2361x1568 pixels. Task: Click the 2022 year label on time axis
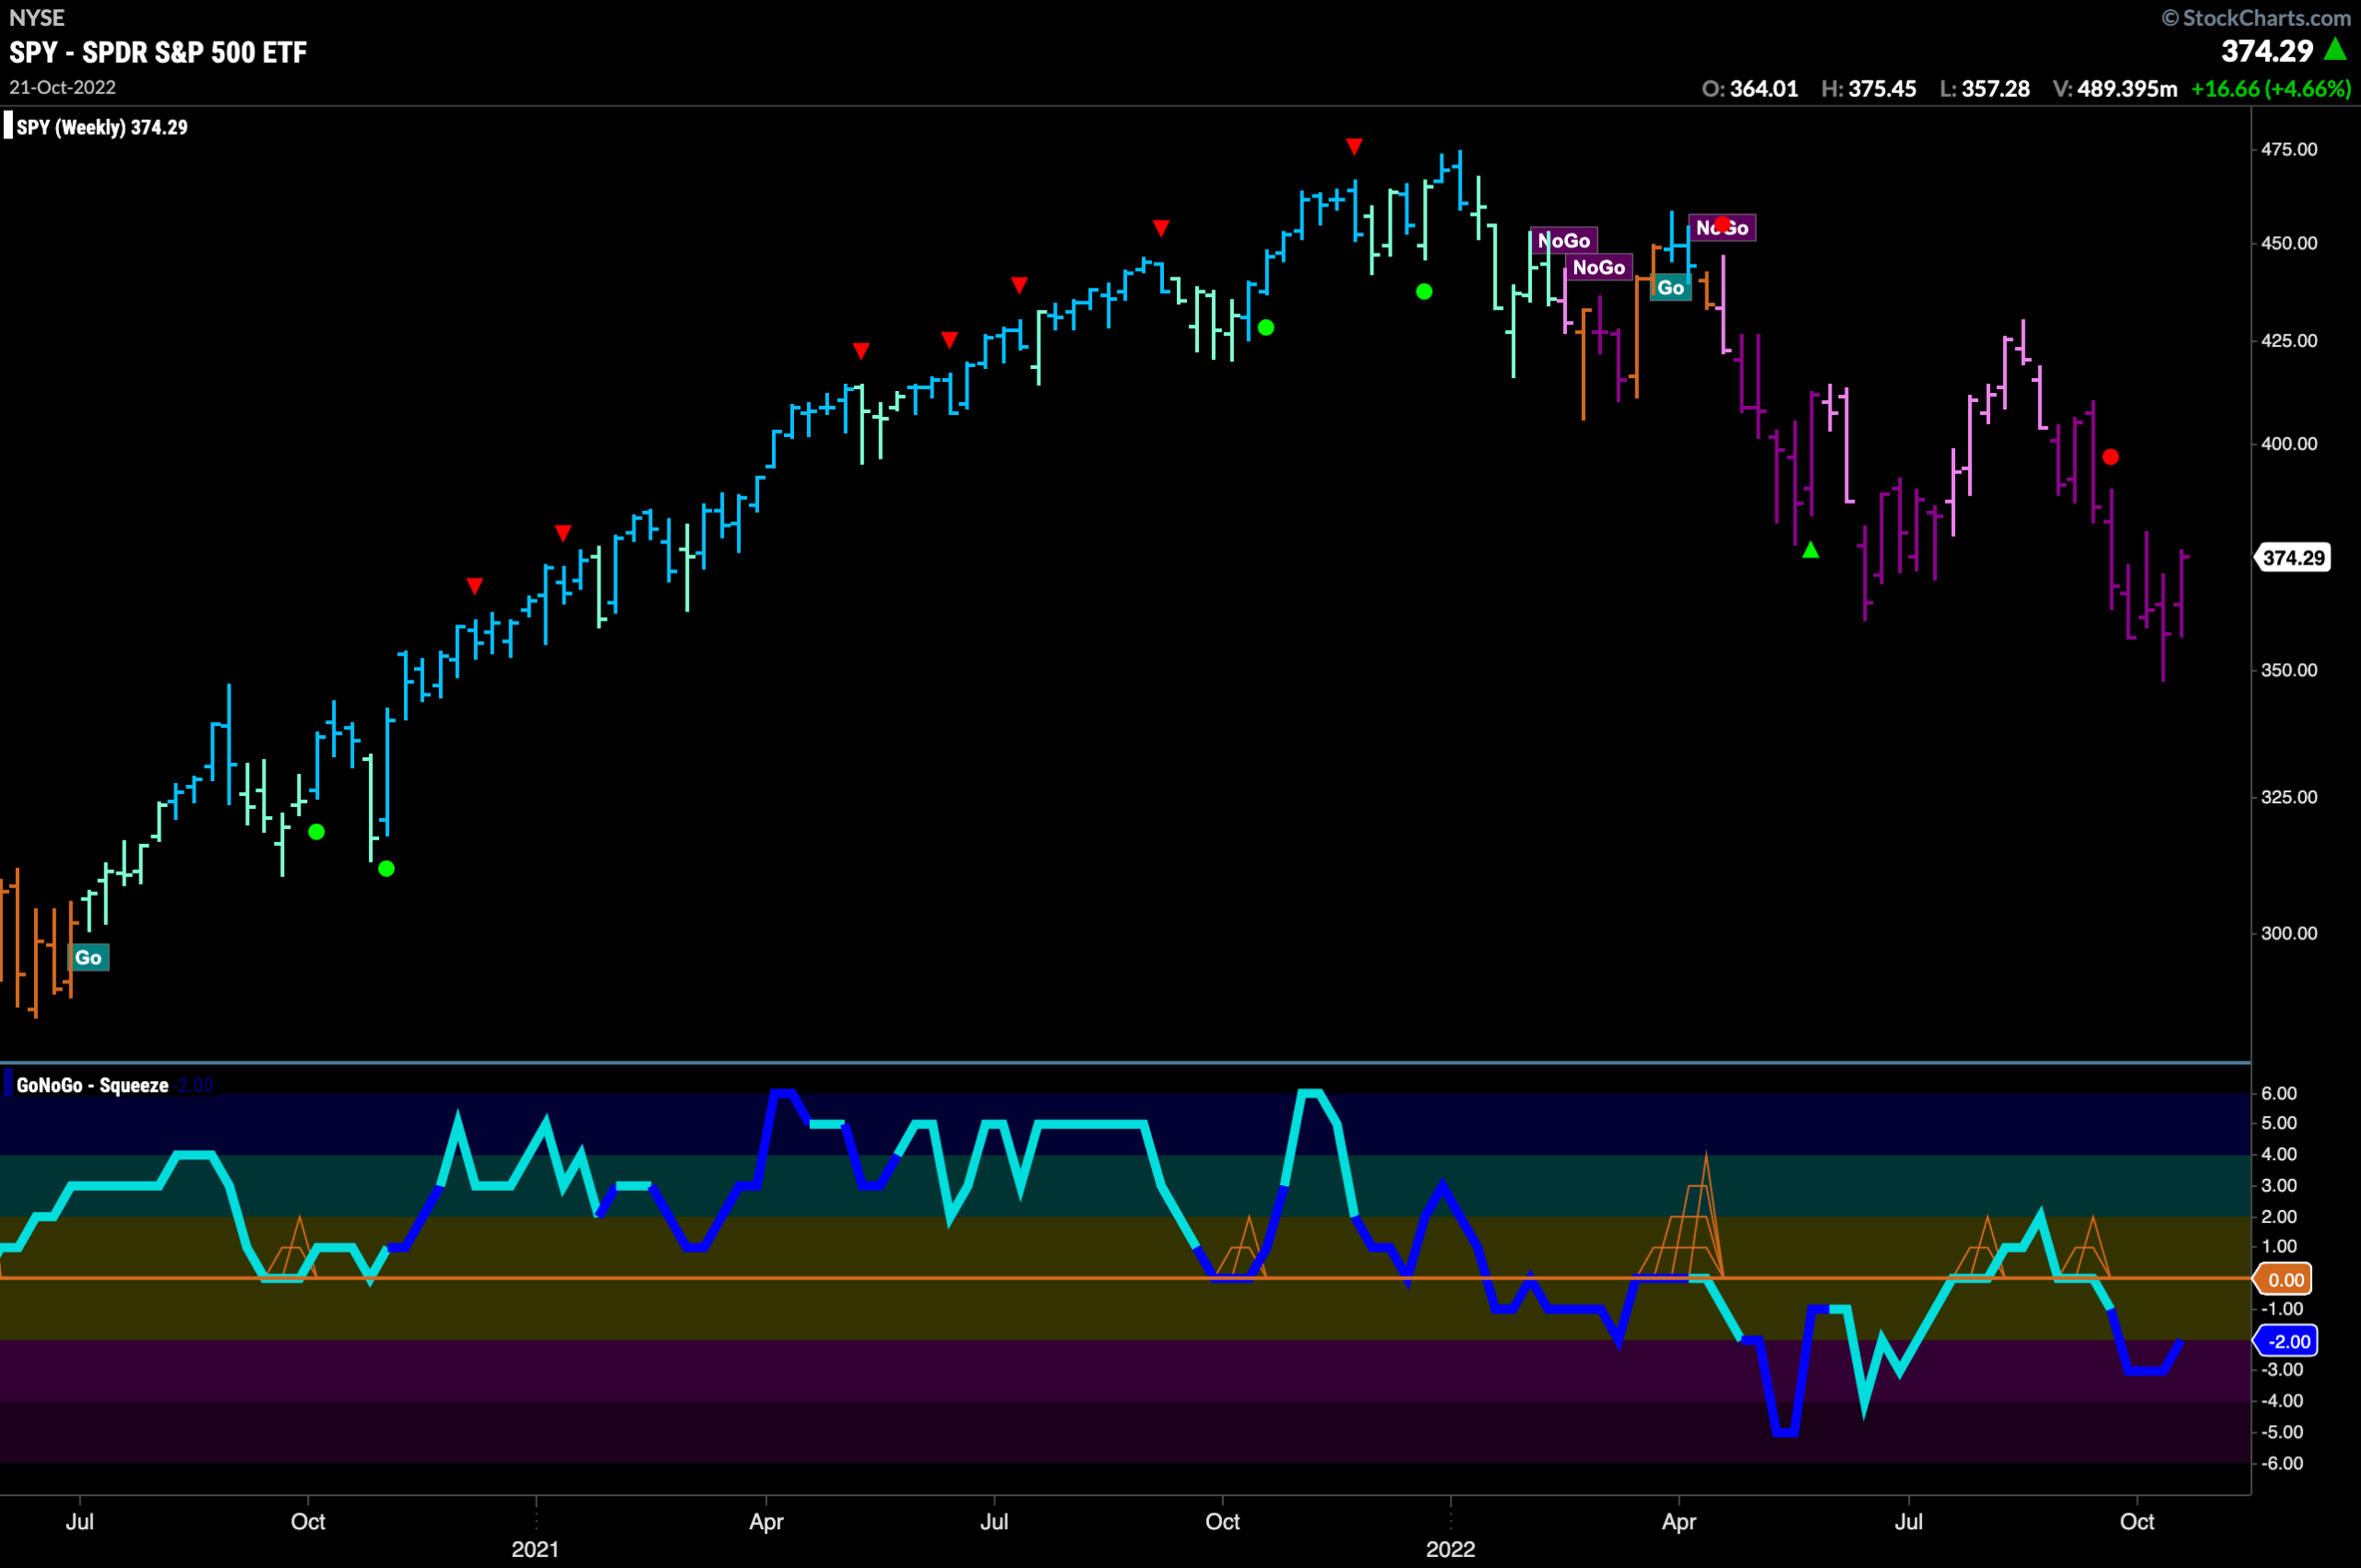[1450, 1549]
